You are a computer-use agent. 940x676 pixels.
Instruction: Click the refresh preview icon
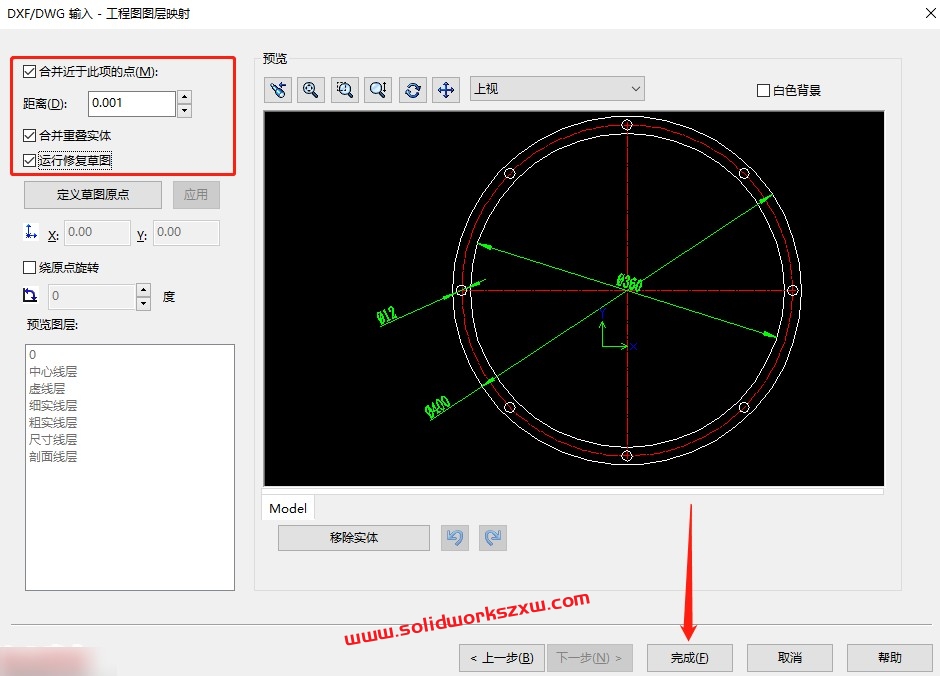click(412, 89)
